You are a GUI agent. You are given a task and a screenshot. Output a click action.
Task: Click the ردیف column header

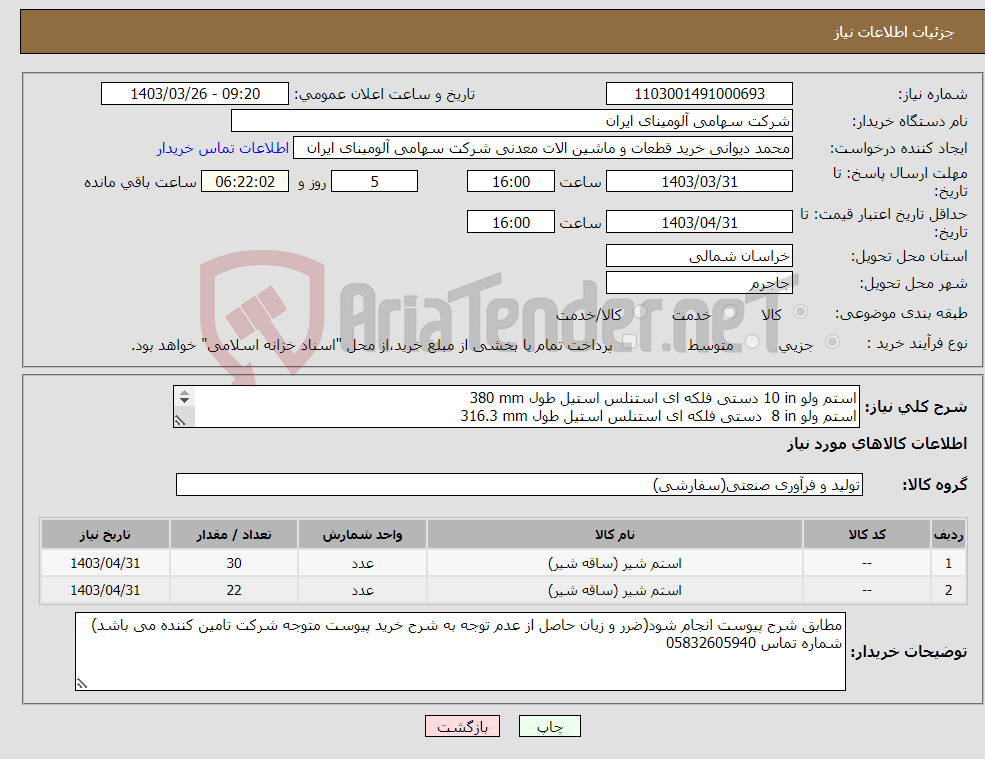[x=948, y=535]
